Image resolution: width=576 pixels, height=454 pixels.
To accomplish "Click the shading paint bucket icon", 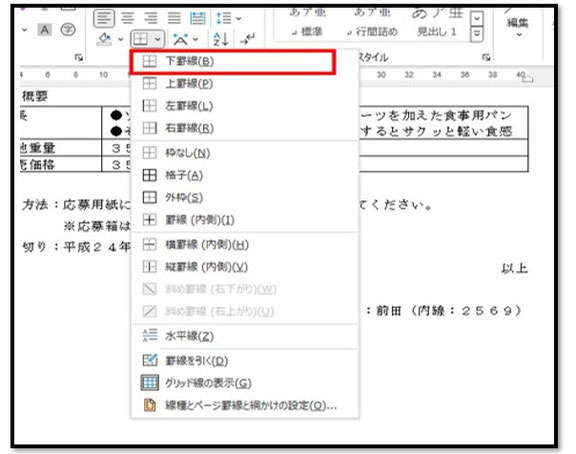I will [104, 39].
